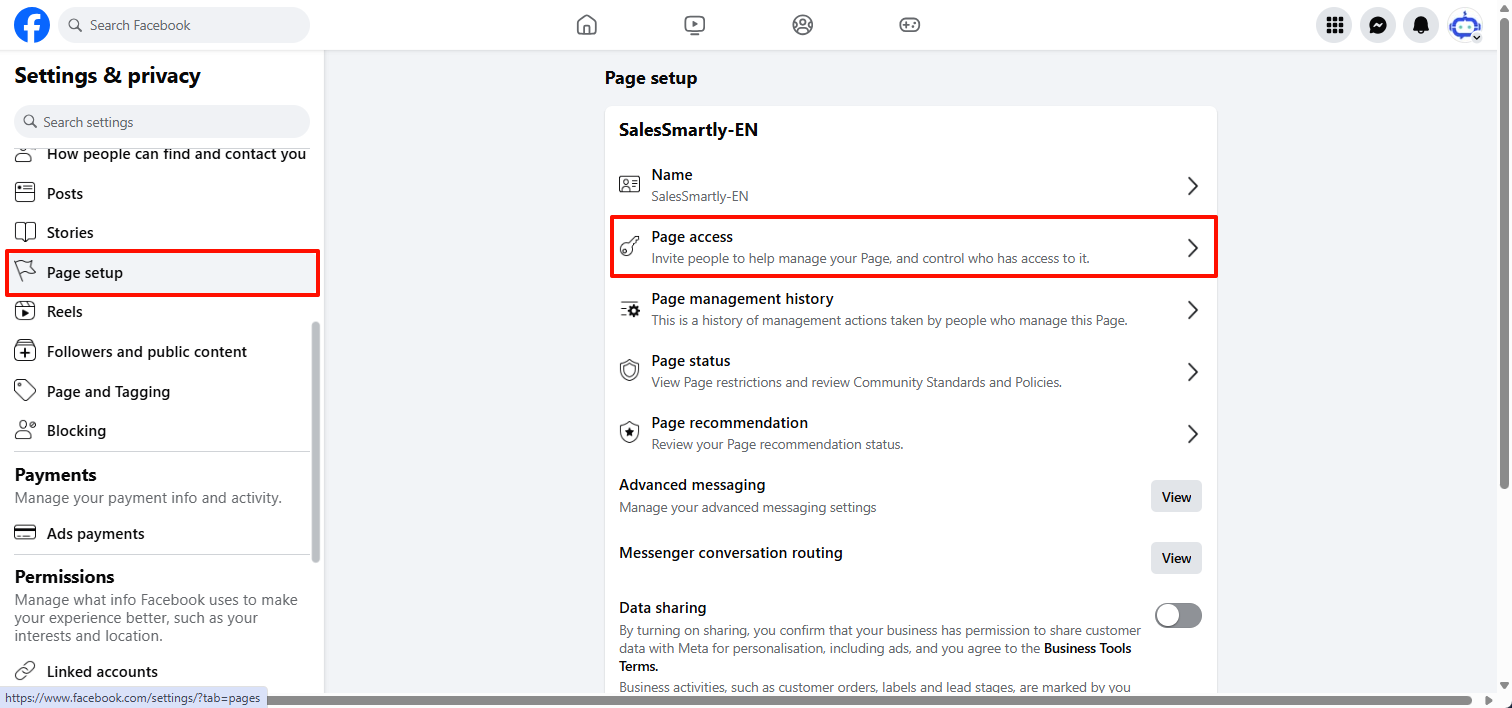Click magnifier icon in Search settings

click(29, 122)
